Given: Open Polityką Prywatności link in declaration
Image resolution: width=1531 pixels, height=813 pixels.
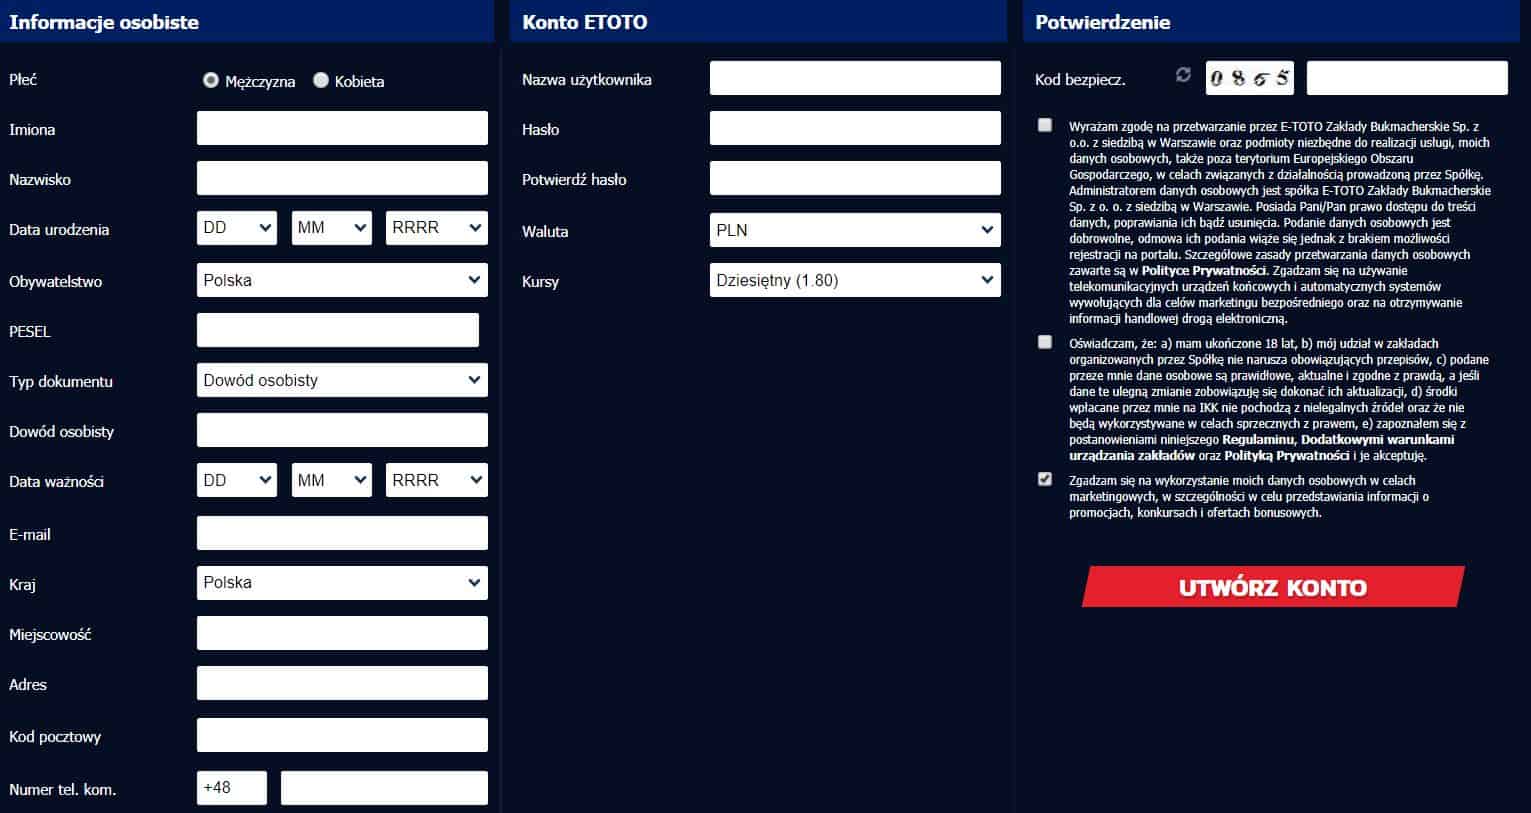Looking at the screenshot, I should tap(1287, 455).
